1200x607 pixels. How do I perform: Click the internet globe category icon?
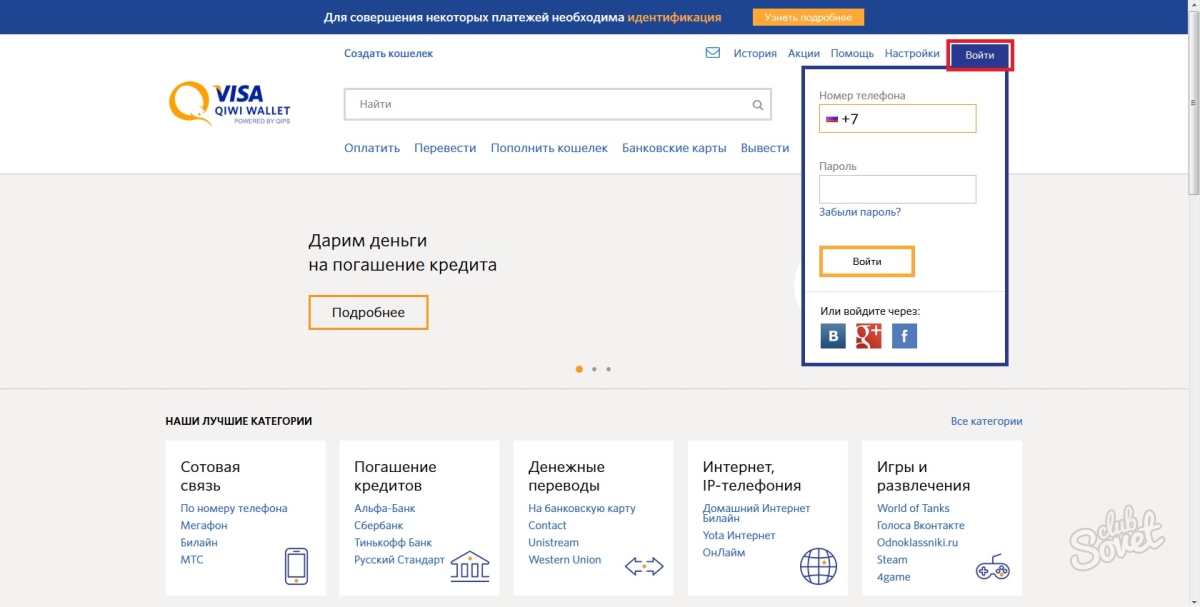[x=818, y=566]
